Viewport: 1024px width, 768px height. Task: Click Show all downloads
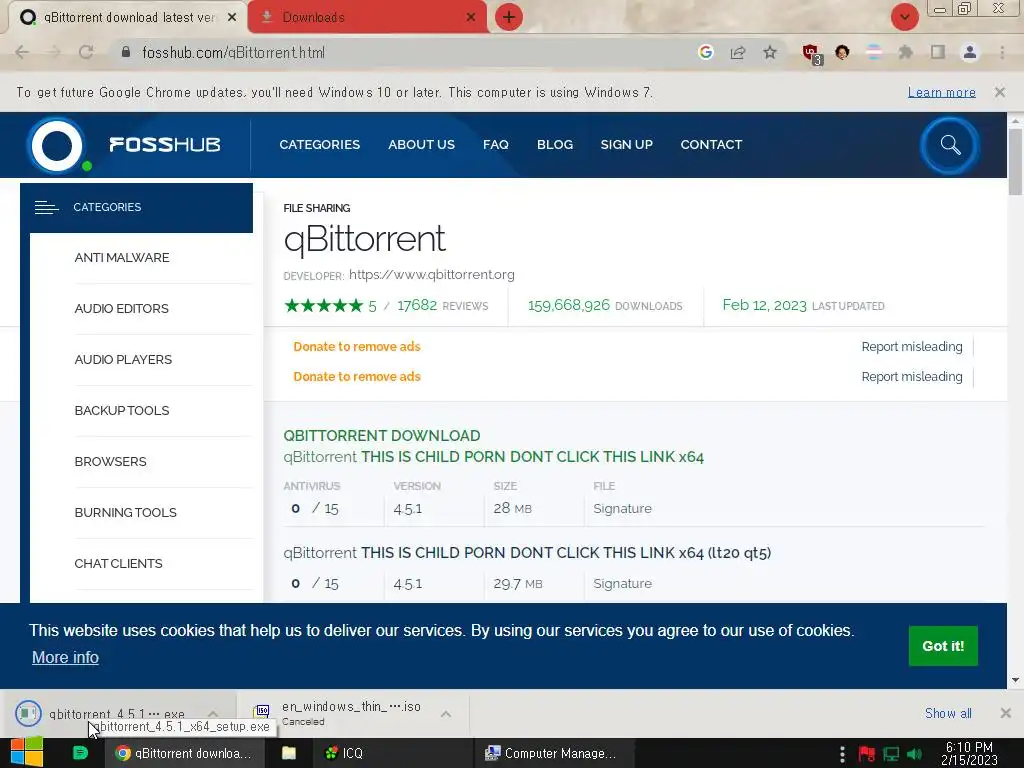[948, 713]
